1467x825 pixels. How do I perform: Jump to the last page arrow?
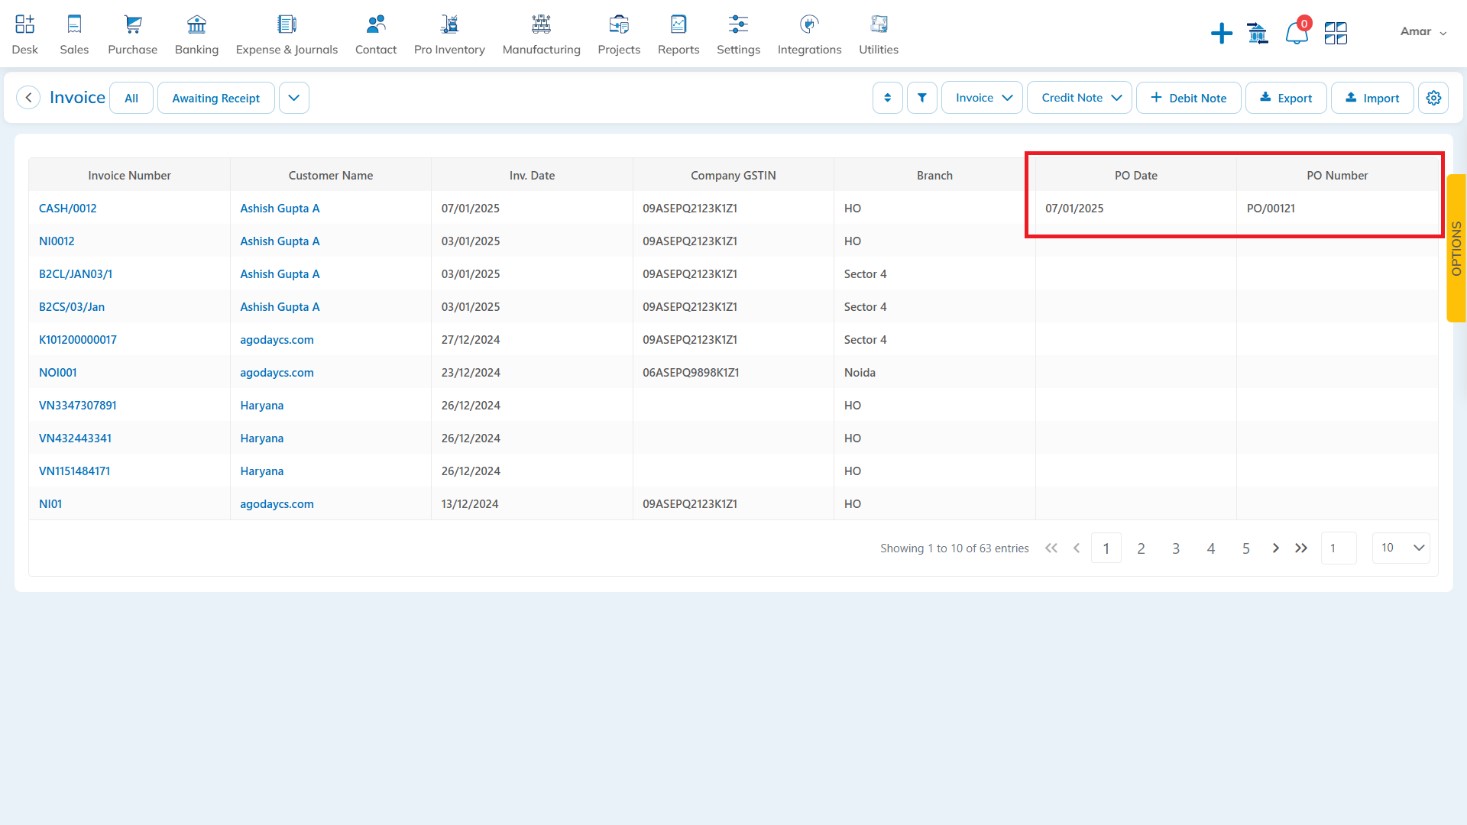click(1301, 548)
